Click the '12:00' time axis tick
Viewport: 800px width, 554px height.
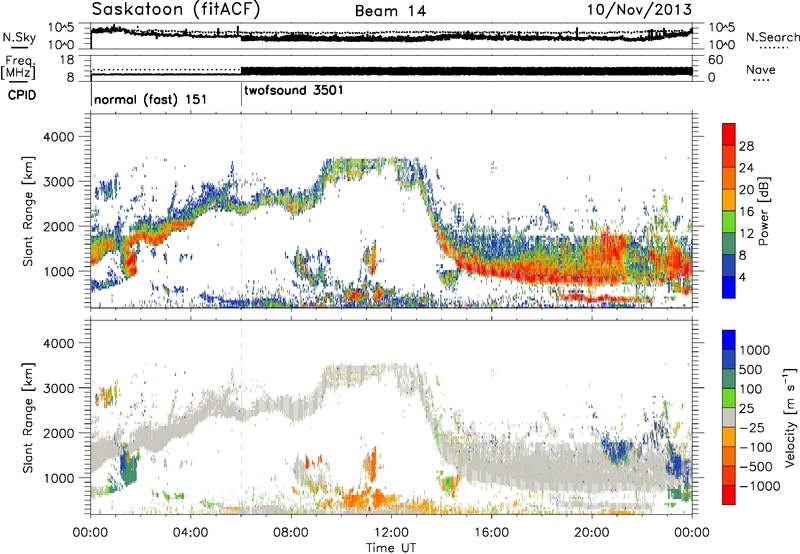391,533
